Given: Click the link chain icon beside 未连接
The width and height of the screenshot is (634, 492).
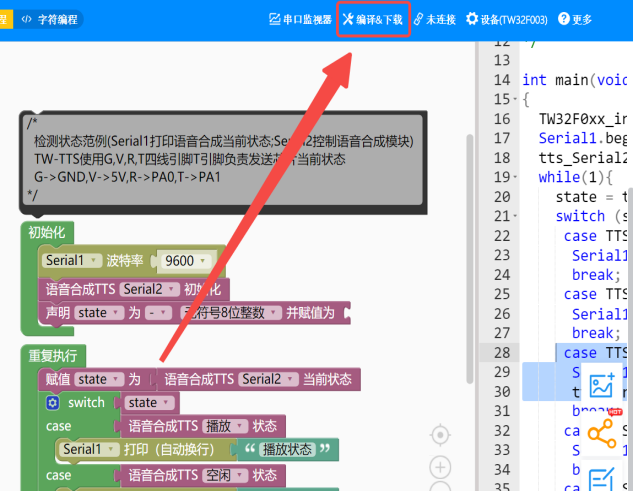Looking at the screenshot, I should coord(418,19).
